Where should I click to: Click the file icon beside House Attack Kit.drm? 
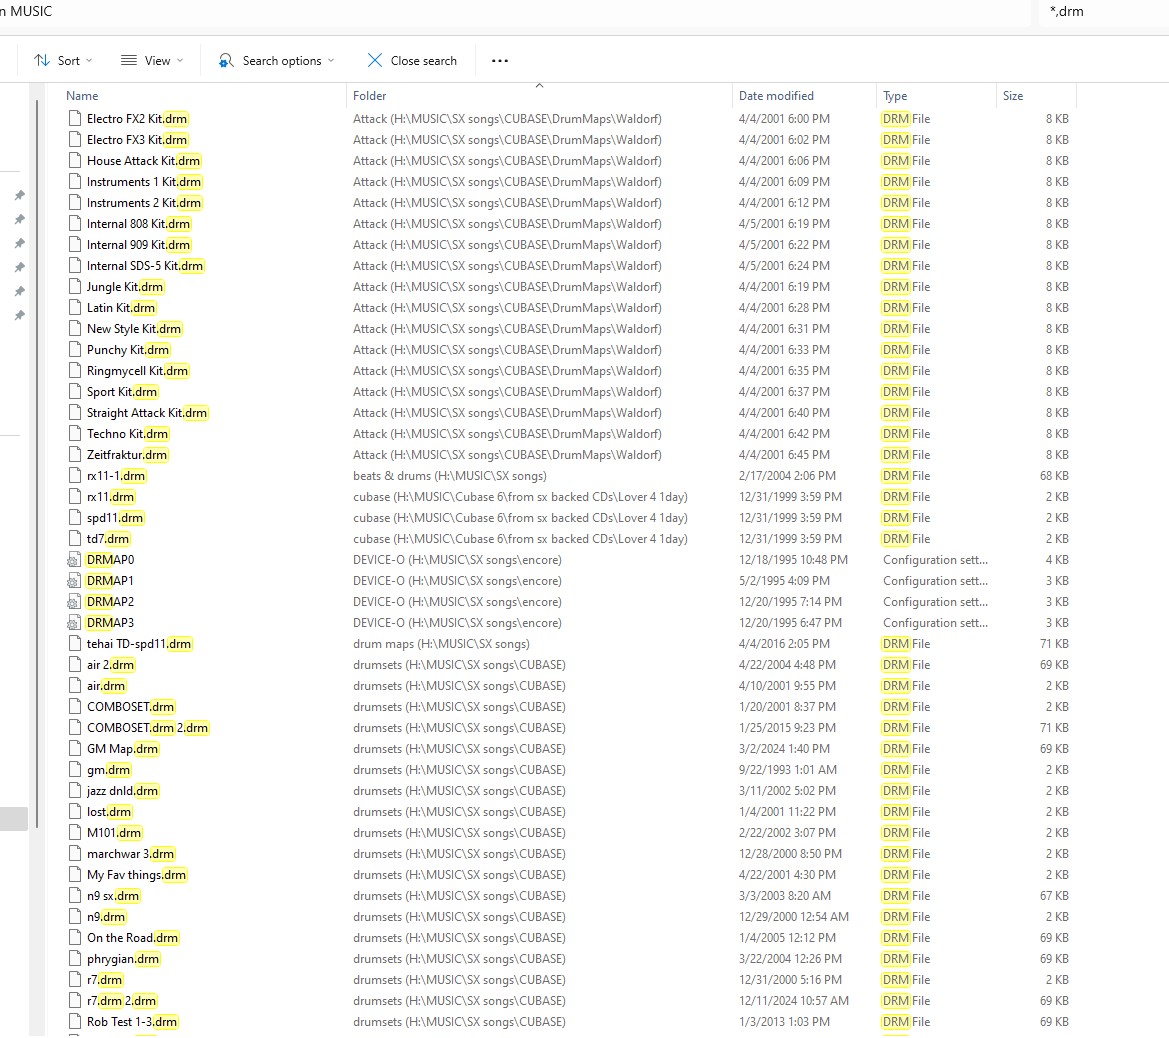click(74, 160)
